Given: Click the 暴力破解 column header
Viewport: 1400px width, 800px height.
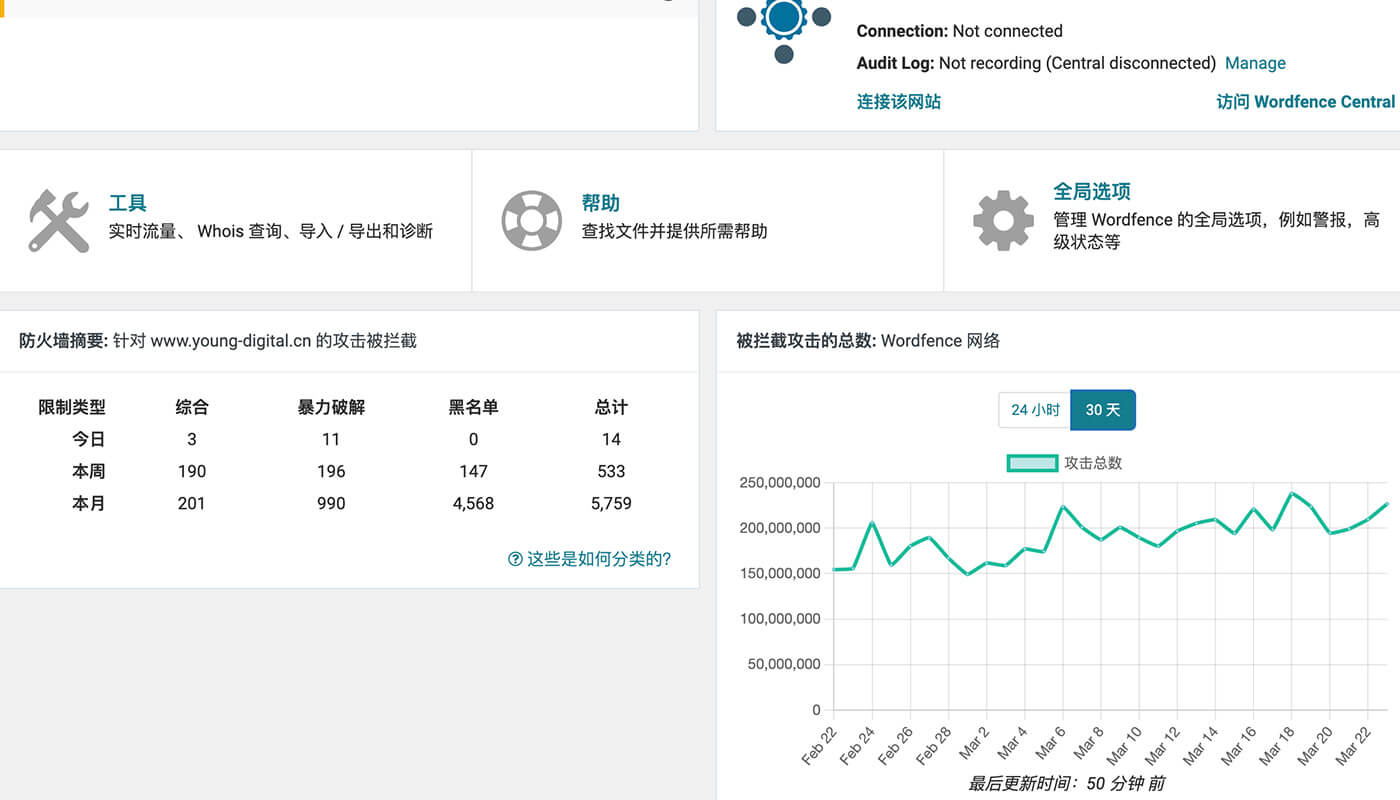Looking at the screenshot, I should tap(331, 407).
